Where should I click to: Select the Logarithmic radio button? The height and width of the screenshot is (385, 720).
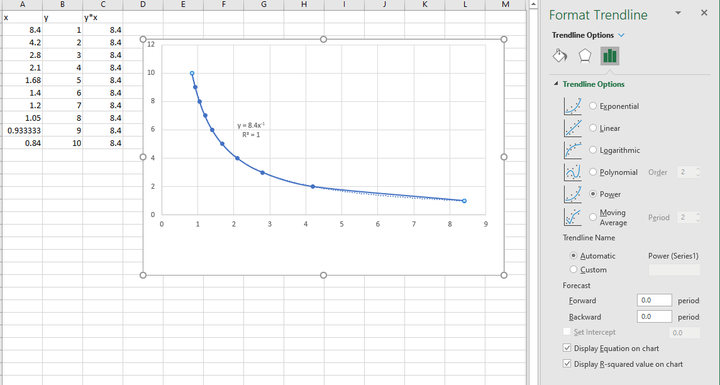593,150
